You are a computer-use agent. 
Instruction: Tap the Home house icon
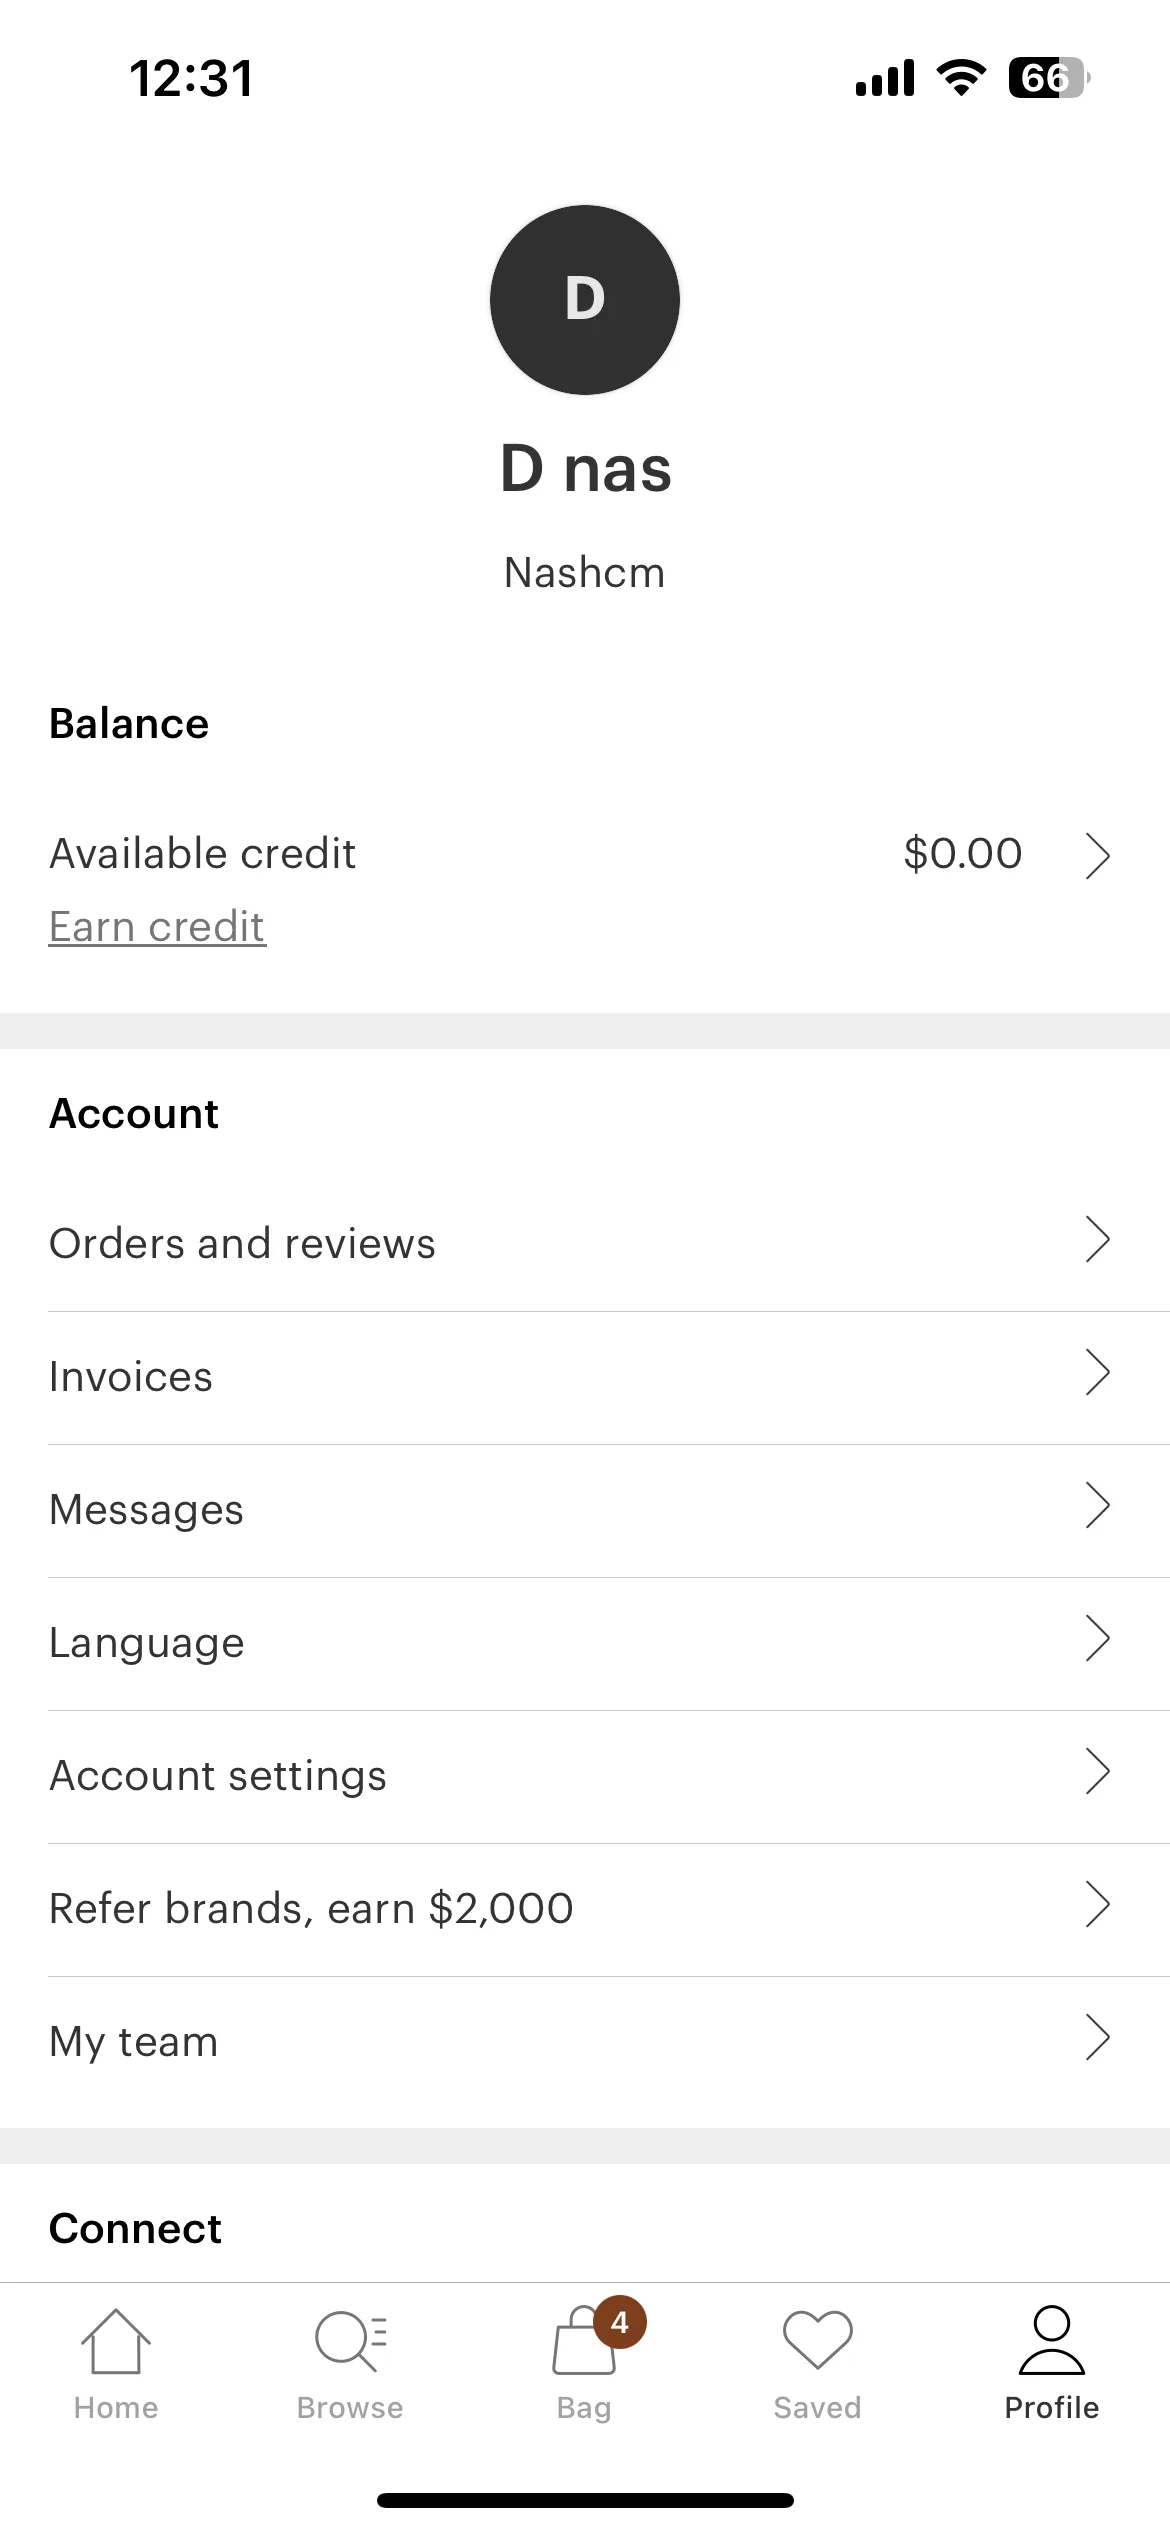point(116,2341)
